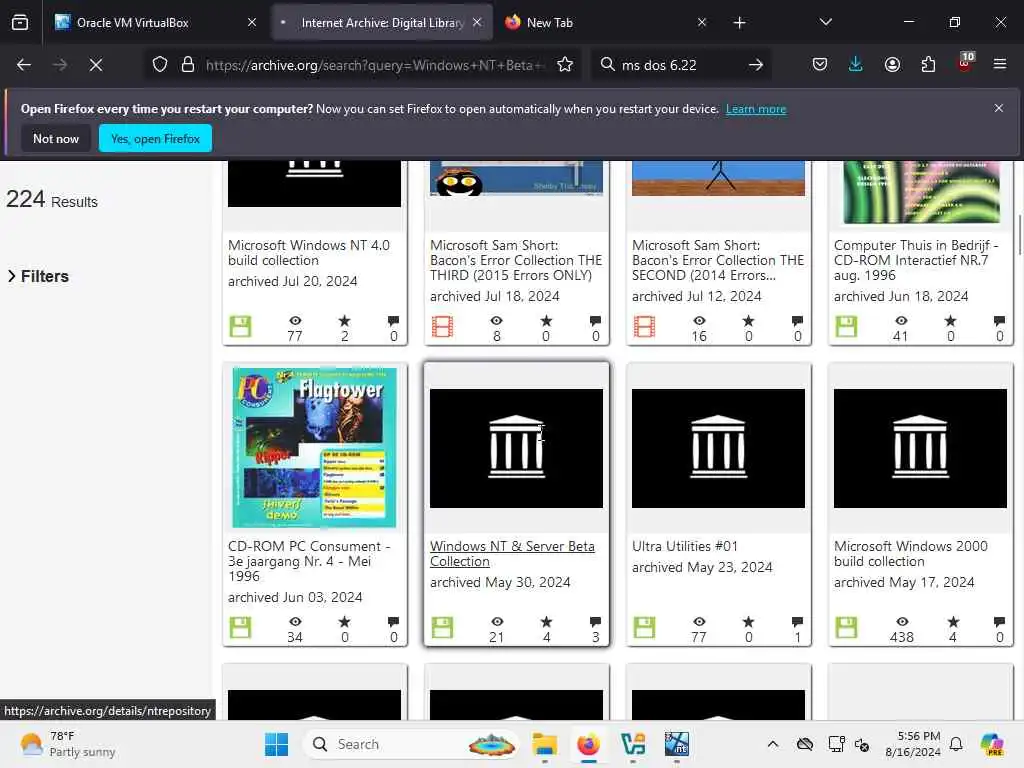Open the List all tabs dropdown
This screenshot has height=768, width=1024.
[825, 22]
